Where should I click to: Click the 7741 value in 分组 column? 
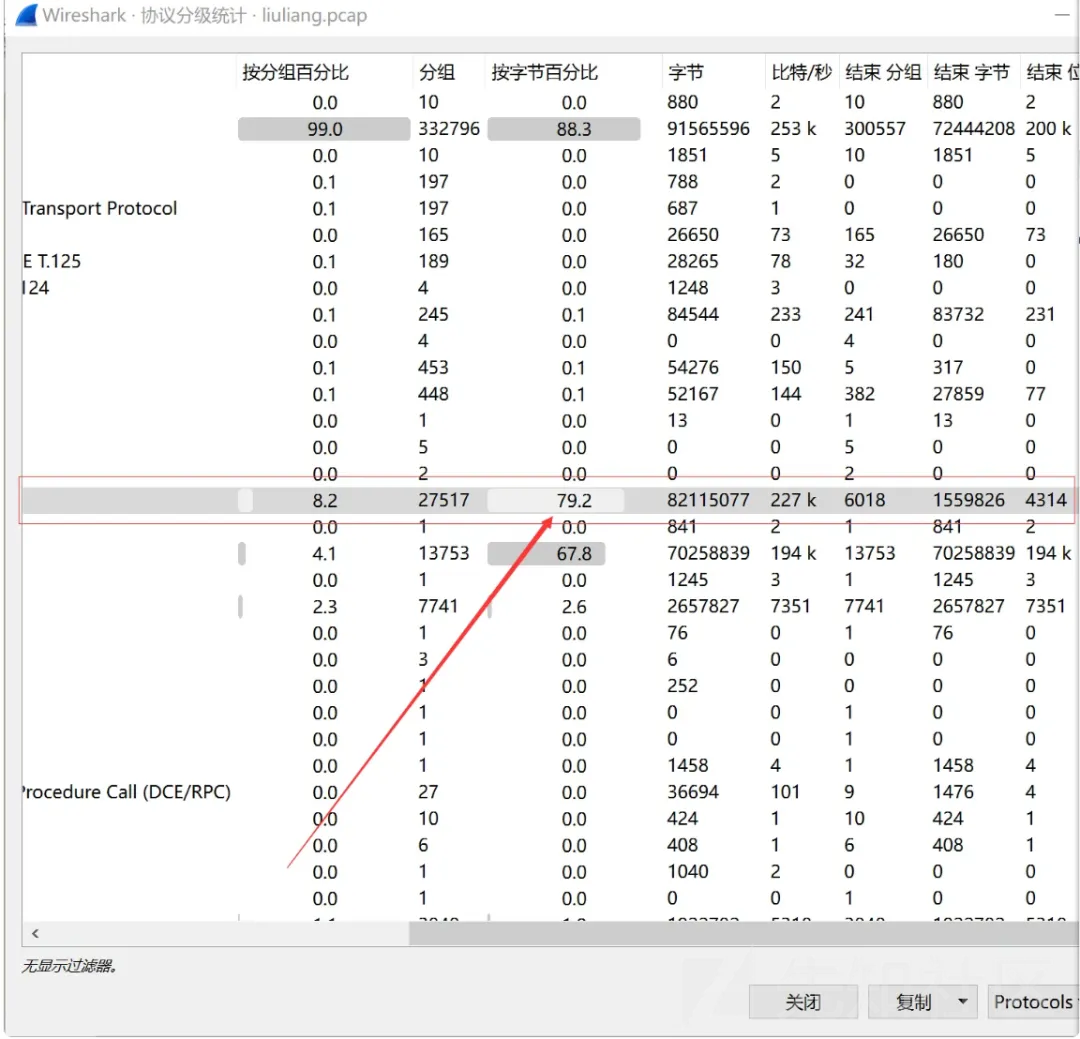coord(438,606)
